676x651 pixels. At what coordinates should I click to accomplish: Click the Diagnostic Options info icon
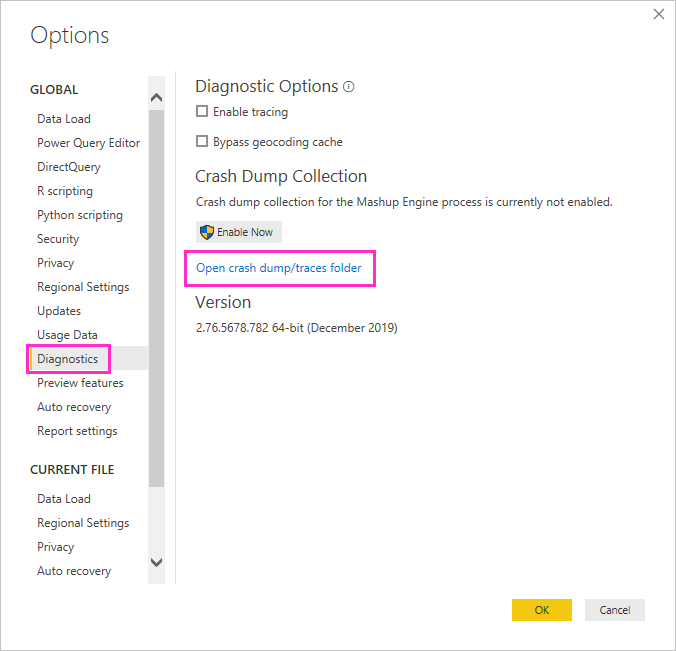click(348, 87)
